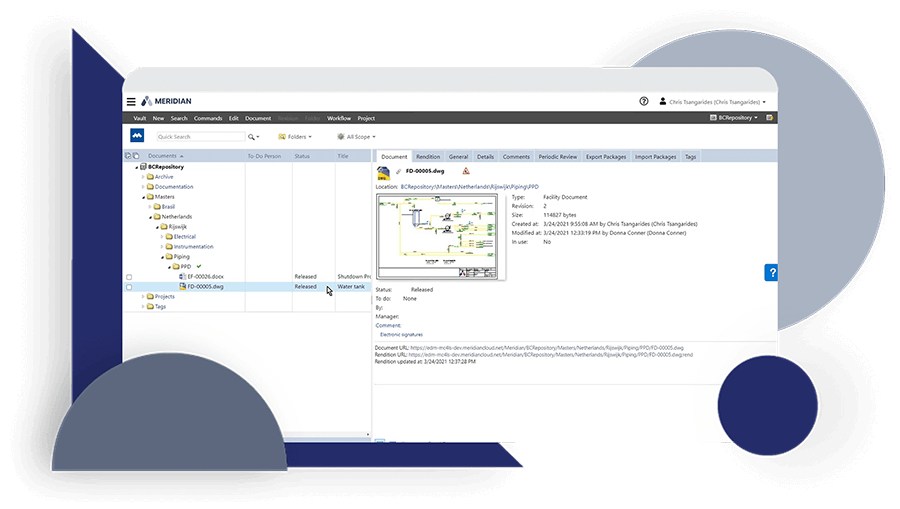
Task: Click the blue floating help button
Action: click(771, 273)
